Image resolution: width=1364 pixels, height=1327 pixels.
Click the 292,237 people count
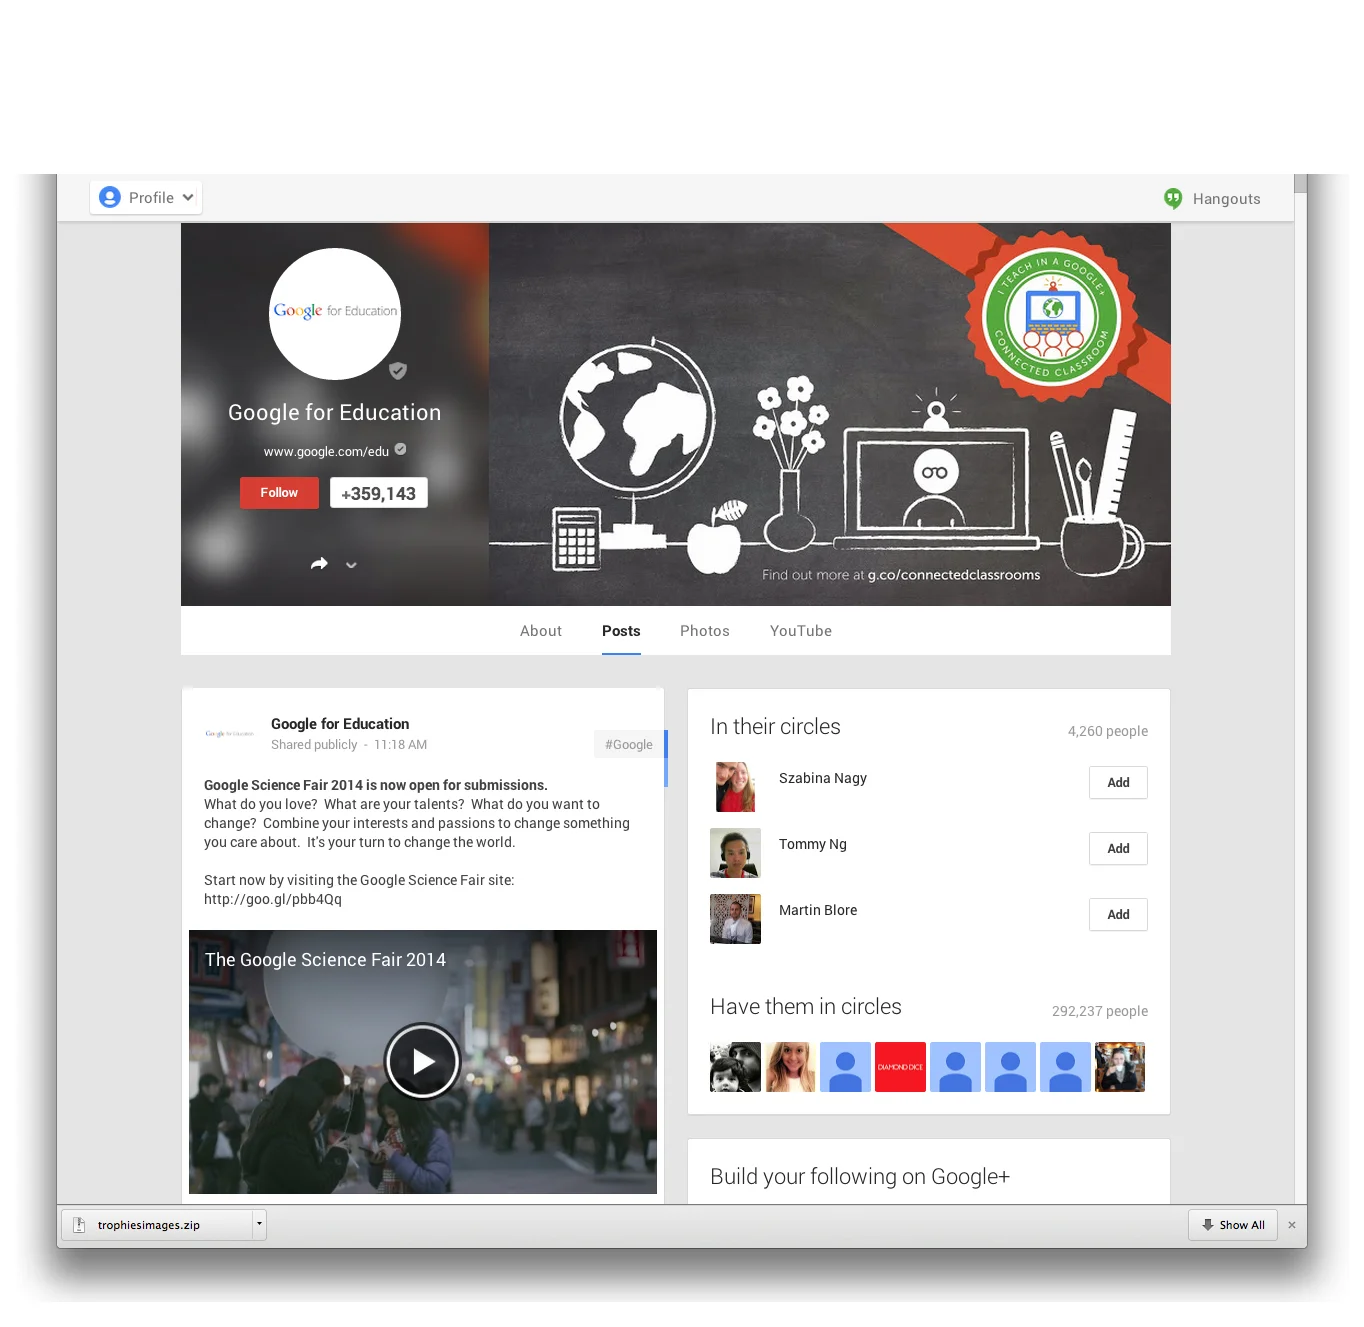coord(1099,1011)
